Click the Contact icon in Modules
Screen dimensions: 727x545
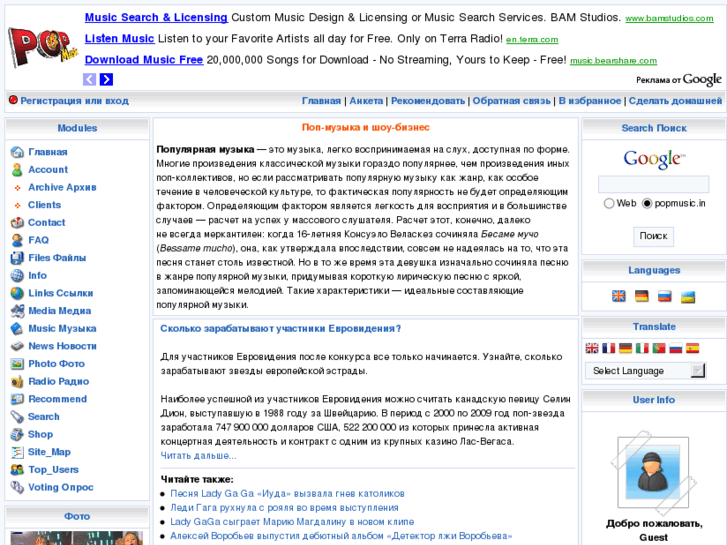click(x=17, y=222)
